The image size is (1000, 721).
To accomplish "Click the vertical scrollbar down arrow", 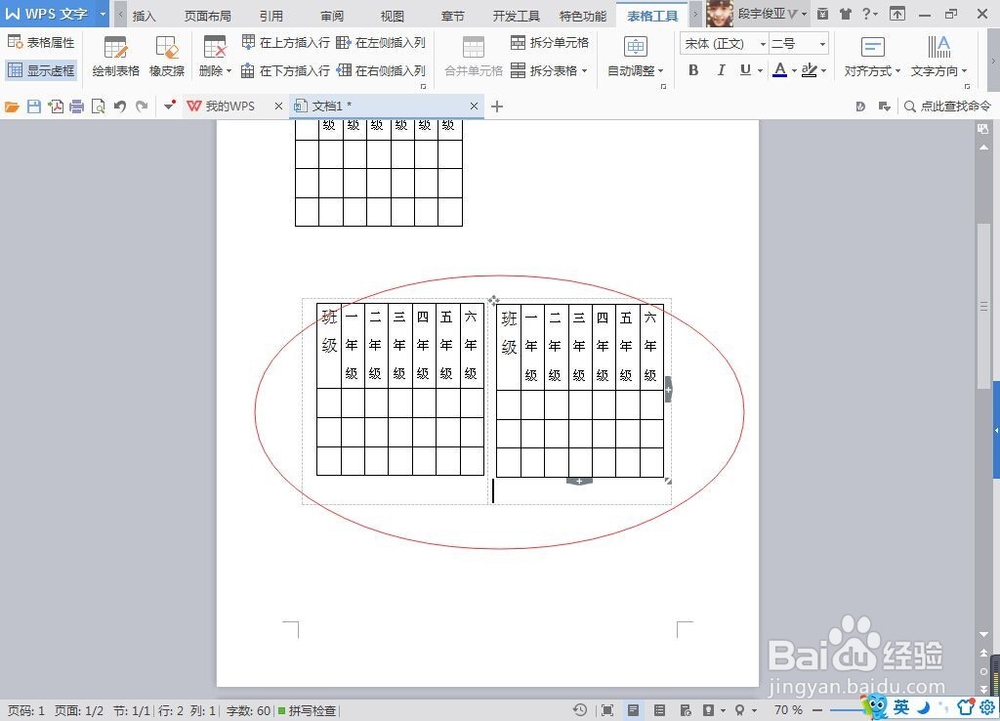I will pyautogui.click(x=983, y=634).
